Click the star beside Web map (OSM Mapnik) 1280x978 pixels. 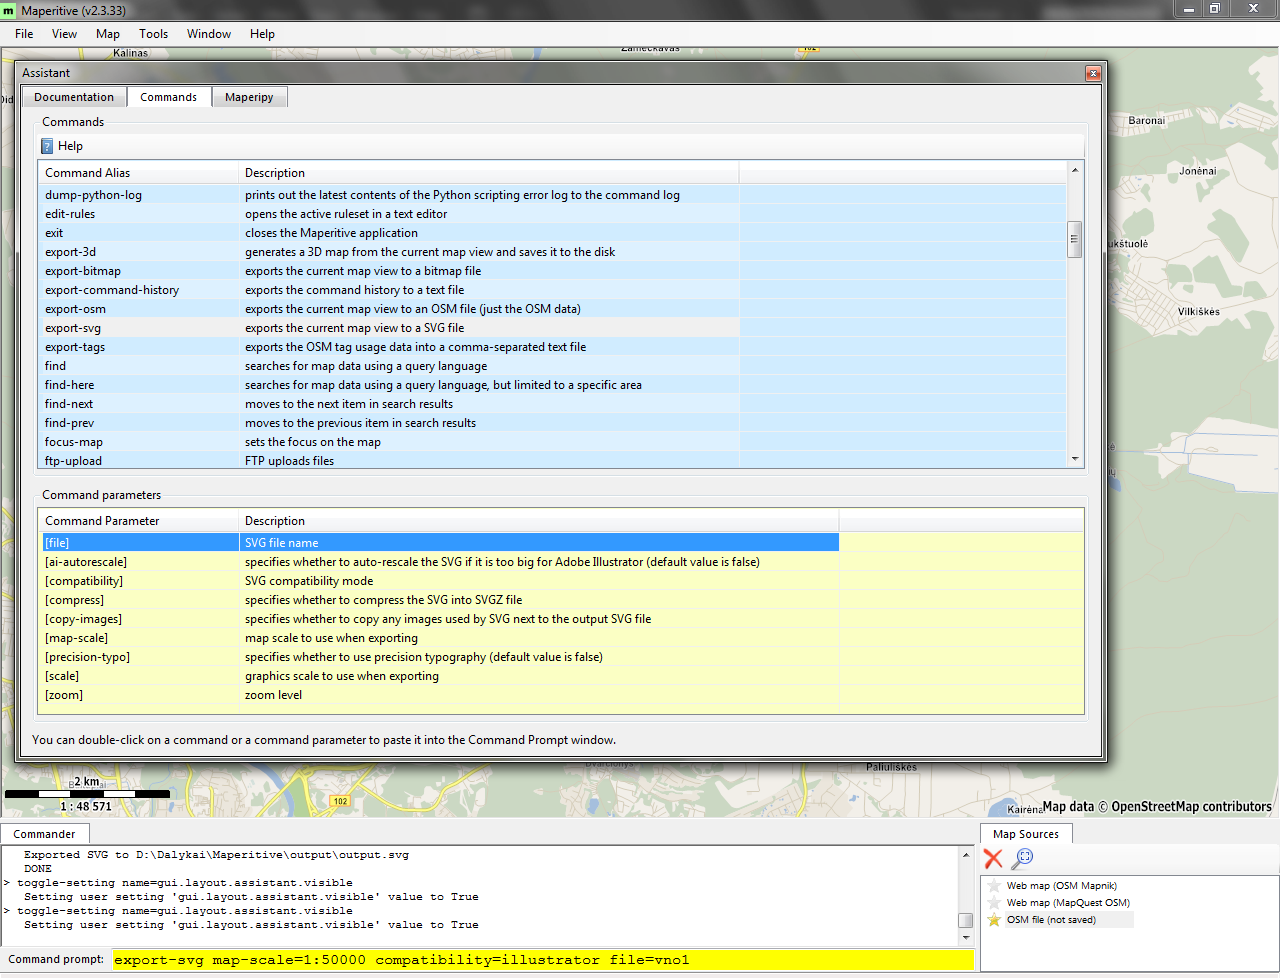[994, 886]
